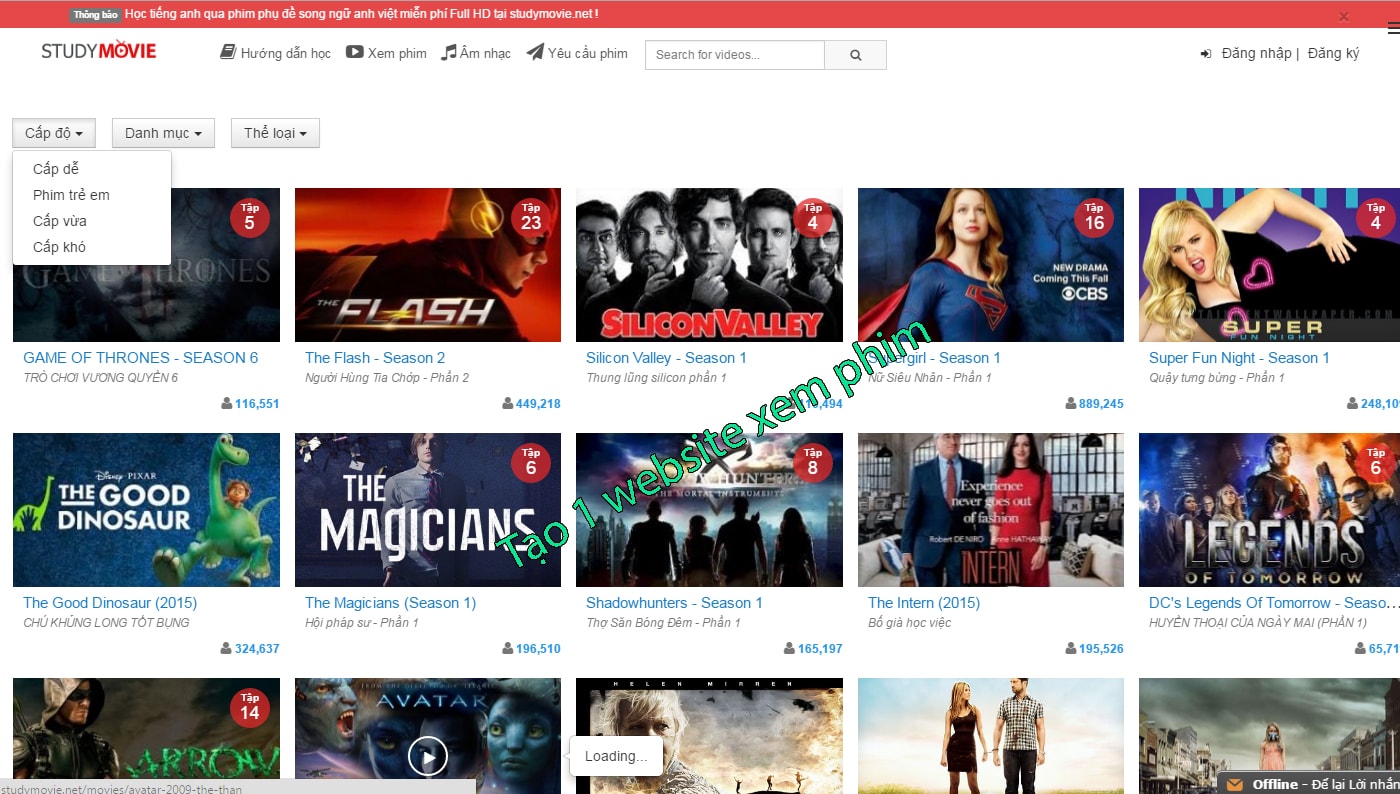Click the music note icon for Âm nhạc
This screenshot has width=1400, height=794.
pos(447,53)
